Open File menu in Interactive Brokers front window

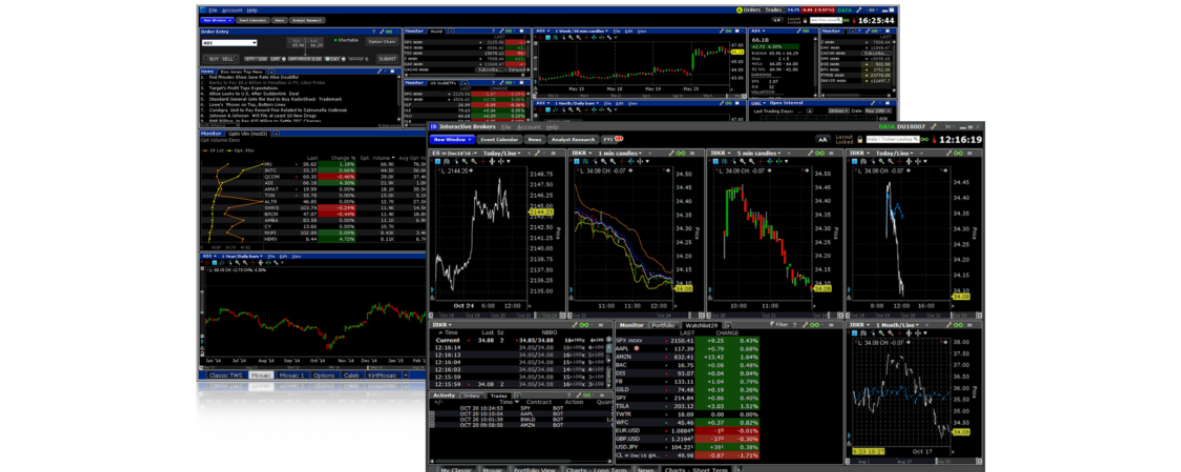pyautogui.click(x=506, y=127)
